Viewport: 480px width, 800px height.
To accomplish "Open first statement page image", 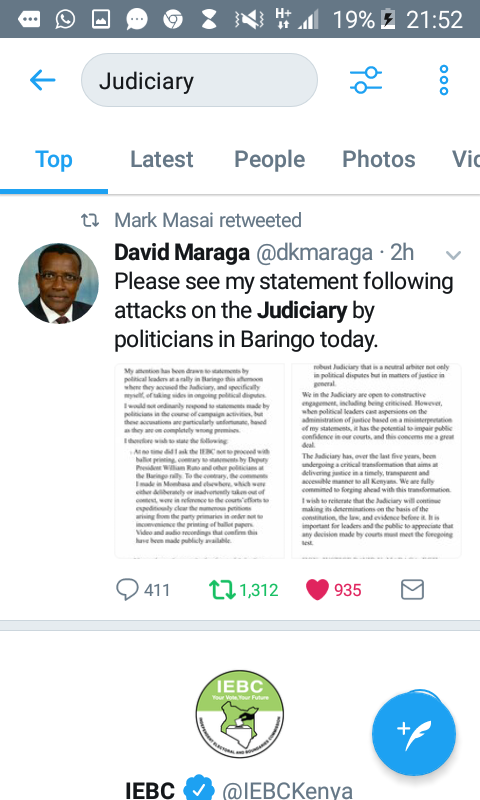I will point(199,461).
